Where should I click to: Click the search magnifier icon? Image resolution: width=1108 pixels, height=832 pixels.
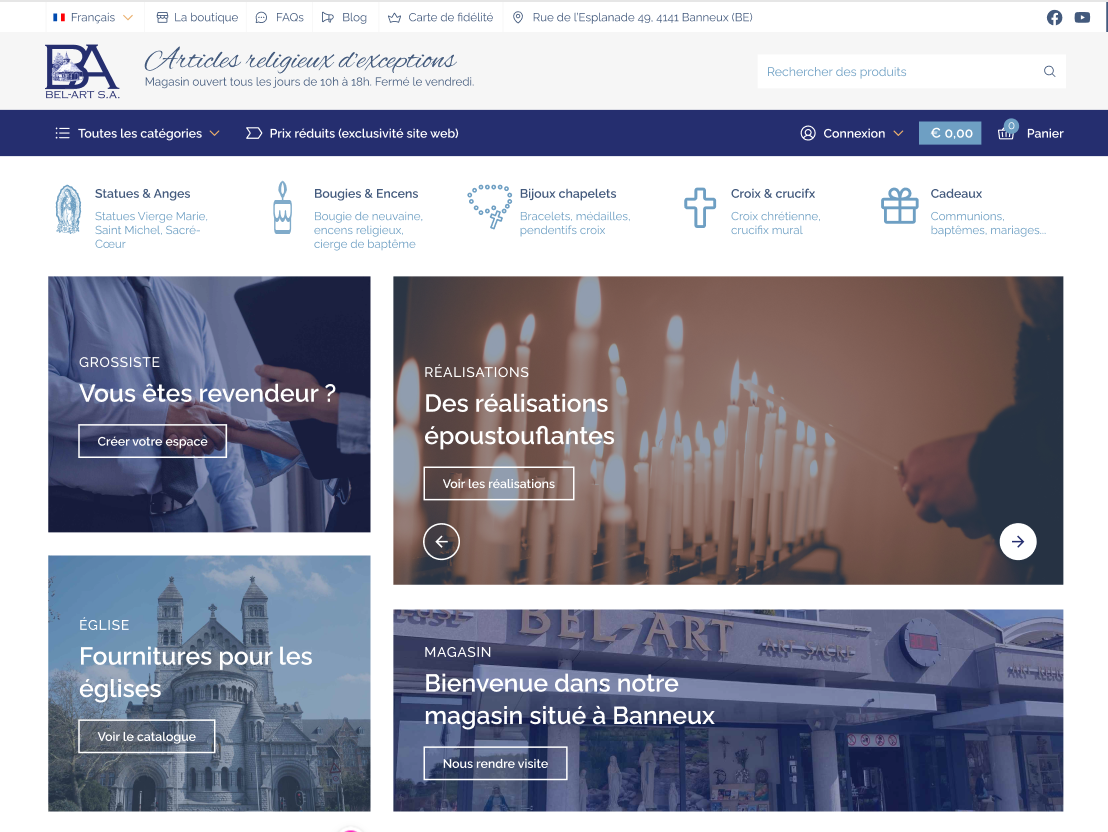tap(1048, 71)
